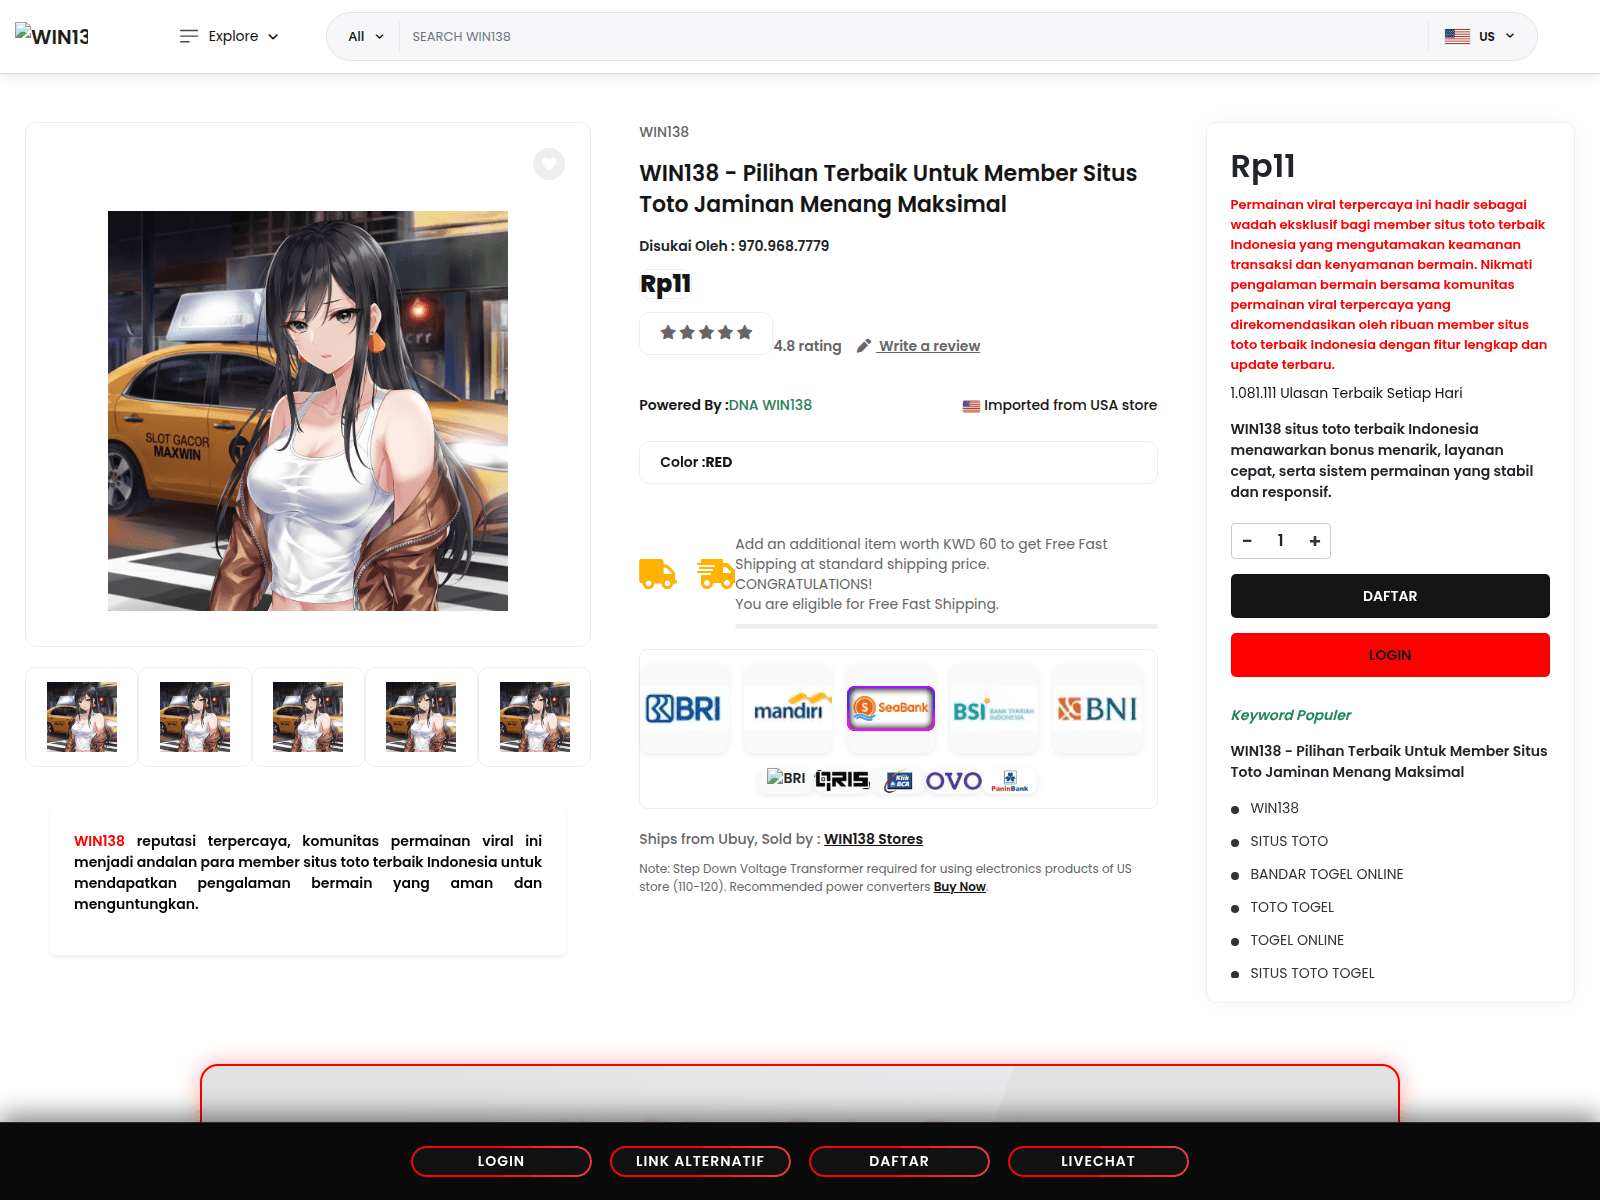
Task: Open the Explore menu dropdown
Action: pyautogui.click(x=229, y=36)
